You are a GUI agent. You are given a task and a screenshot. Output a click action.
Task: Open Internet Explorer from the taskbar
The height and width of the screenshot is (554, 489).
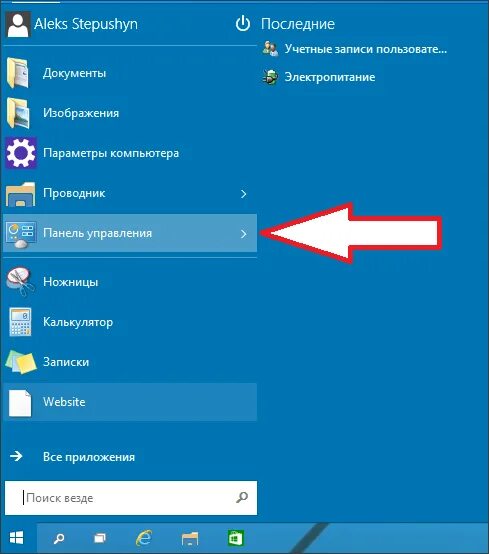coord(144,538)
